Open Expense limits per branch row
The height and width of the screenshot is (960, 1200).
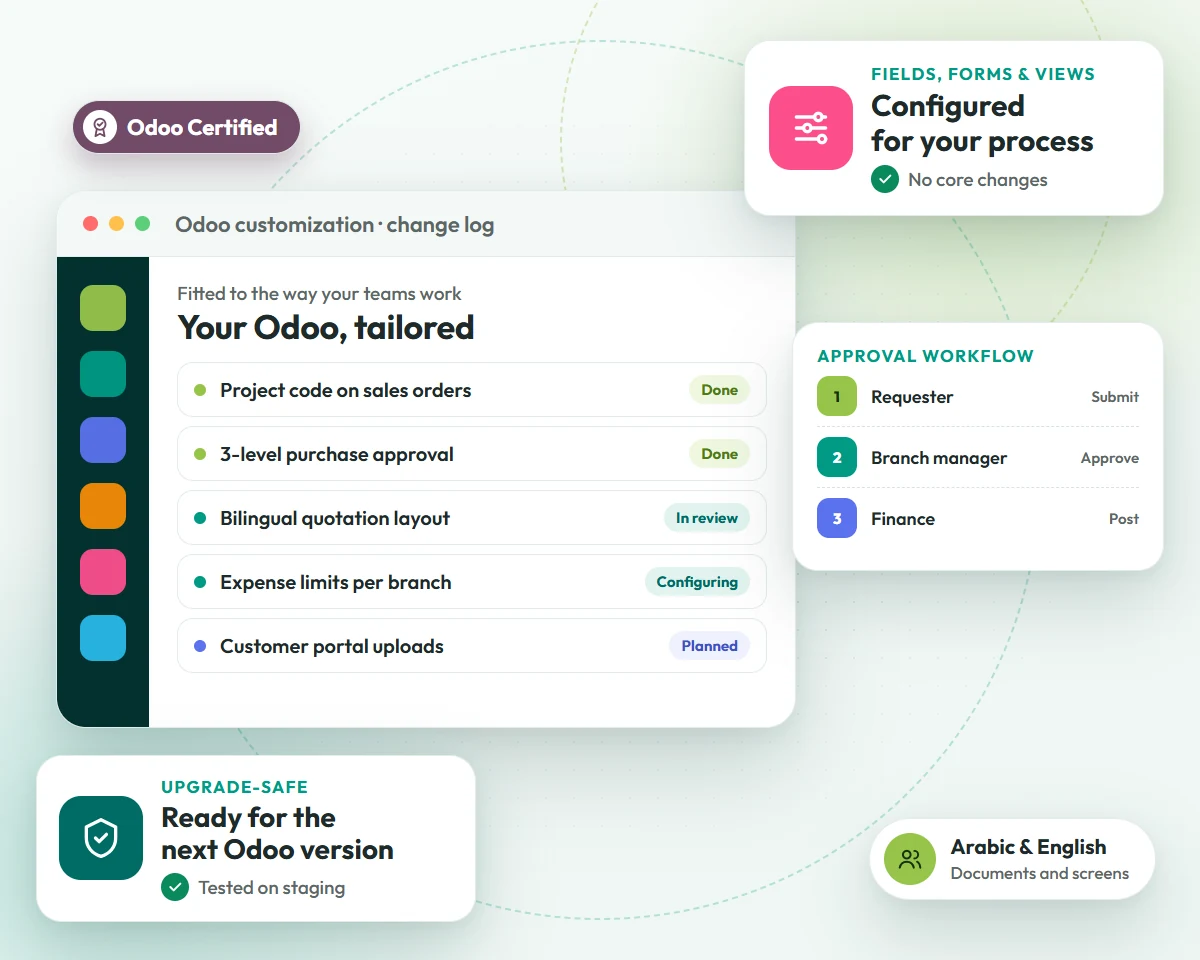472,582
